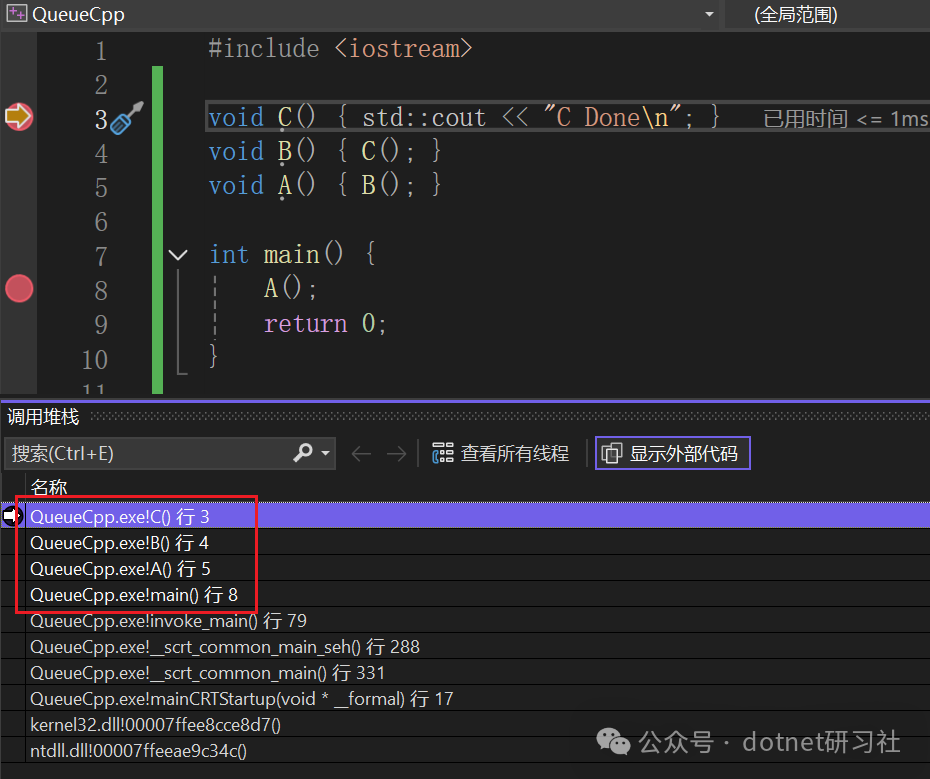Go to previous search result arrow
The height and width of the screenshot is (779, 930).
tap(361, 454)
